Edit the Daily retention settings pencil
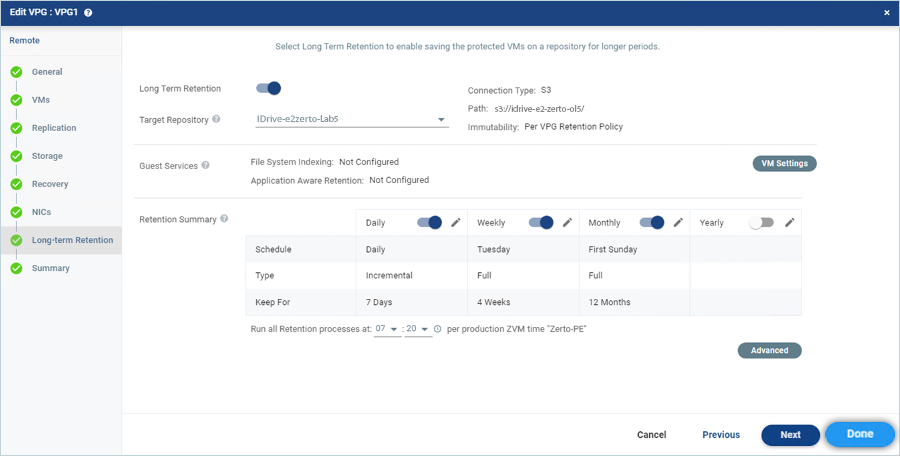This screenshot has width=900, height=456. tap(456, 223)
